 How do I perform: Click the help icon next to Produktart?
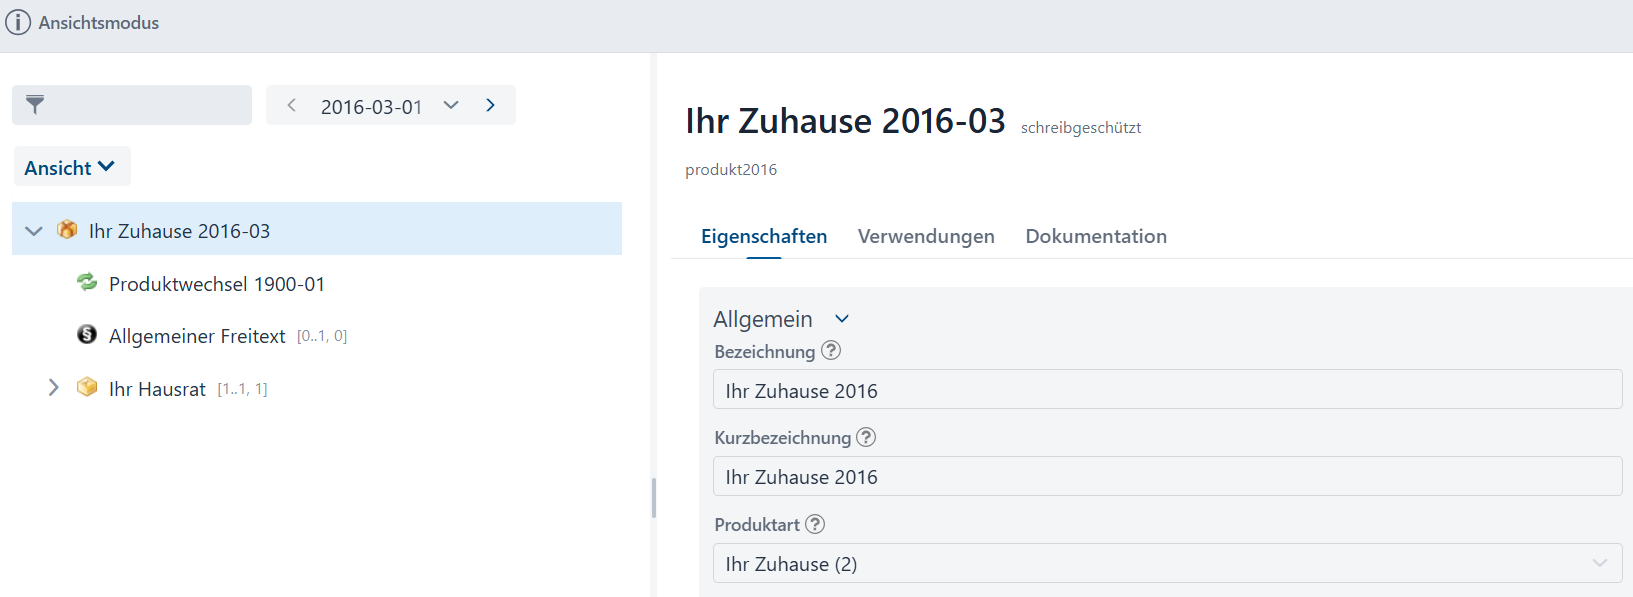coord(815,524)
